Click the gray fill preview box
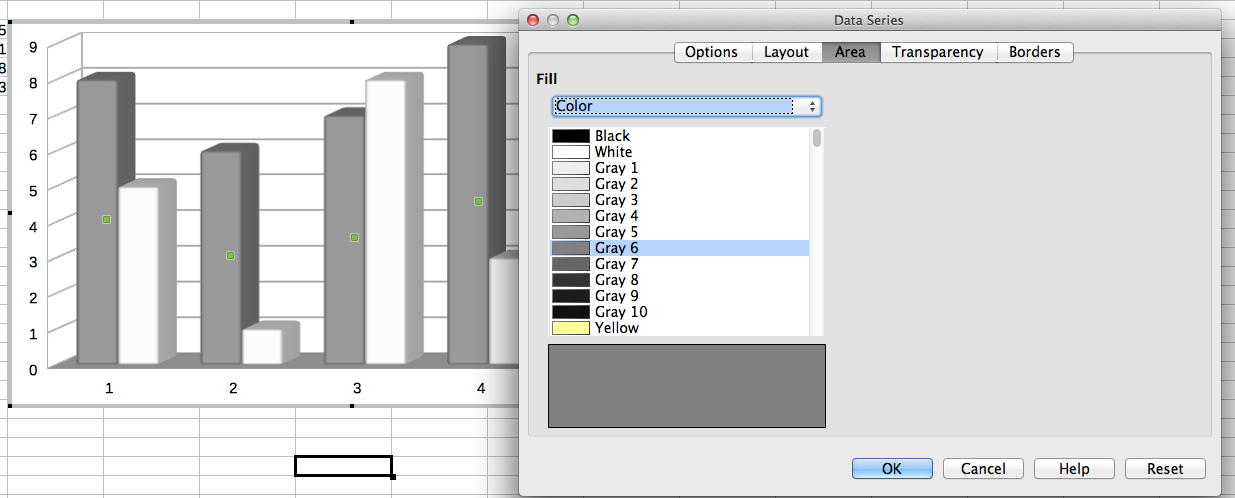The height and width of the screenshot is (498, 1235). [687, 386]
